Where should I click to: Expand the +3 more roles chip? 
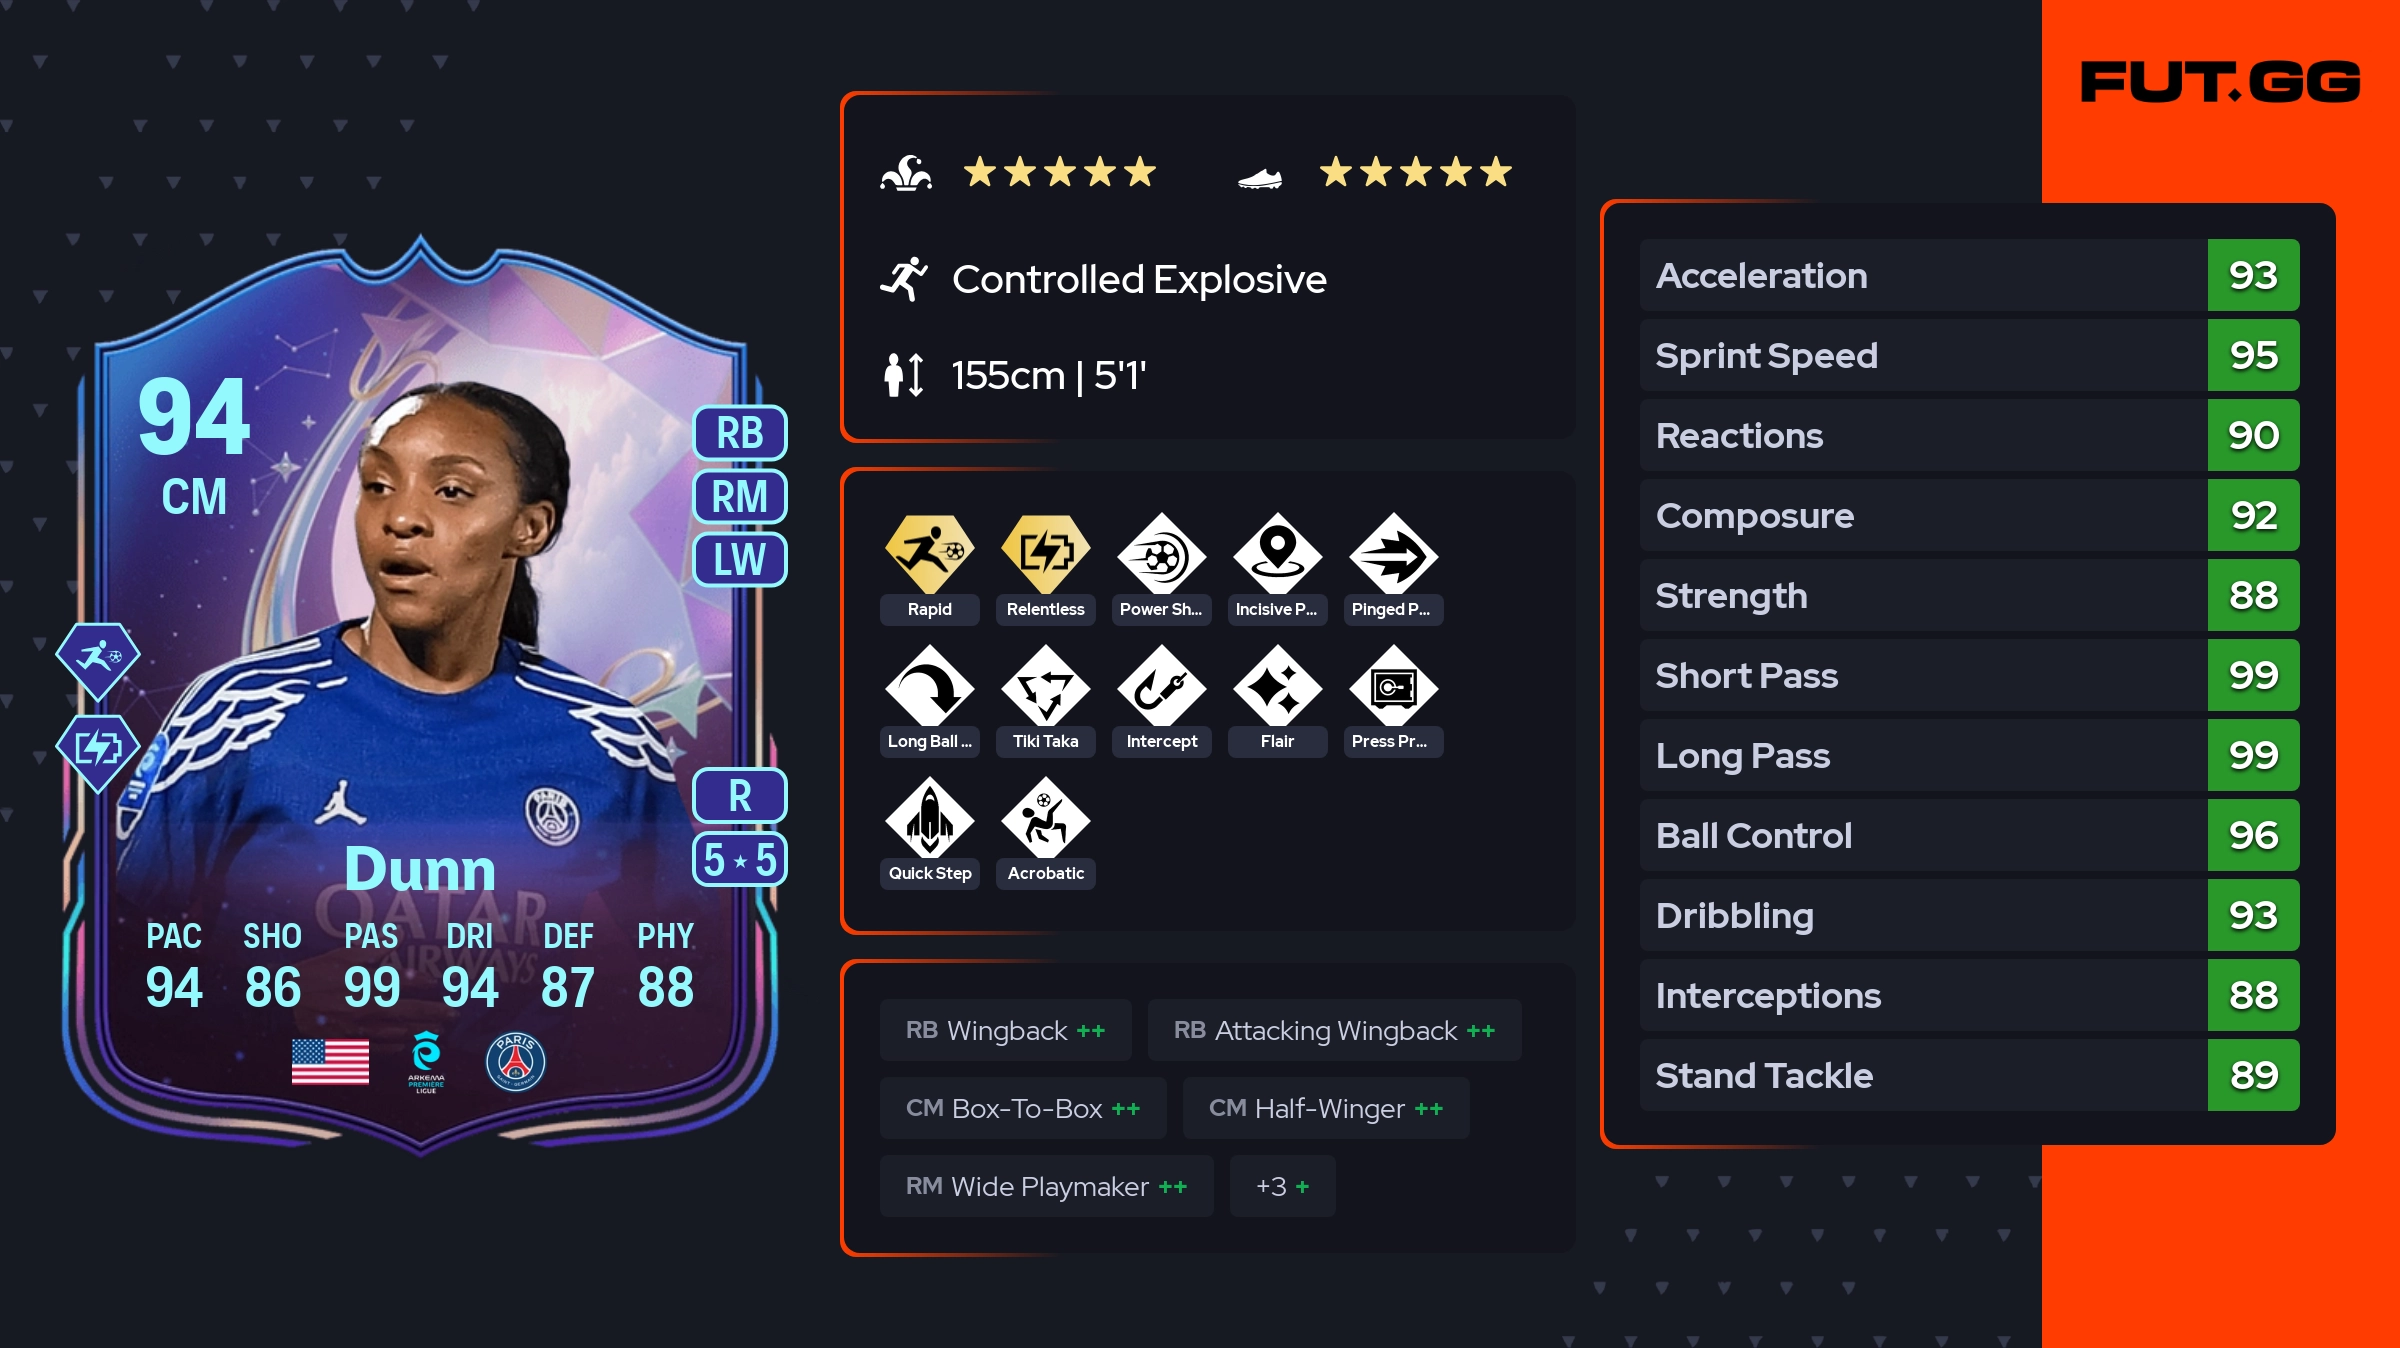(x=1282, y=1186)
